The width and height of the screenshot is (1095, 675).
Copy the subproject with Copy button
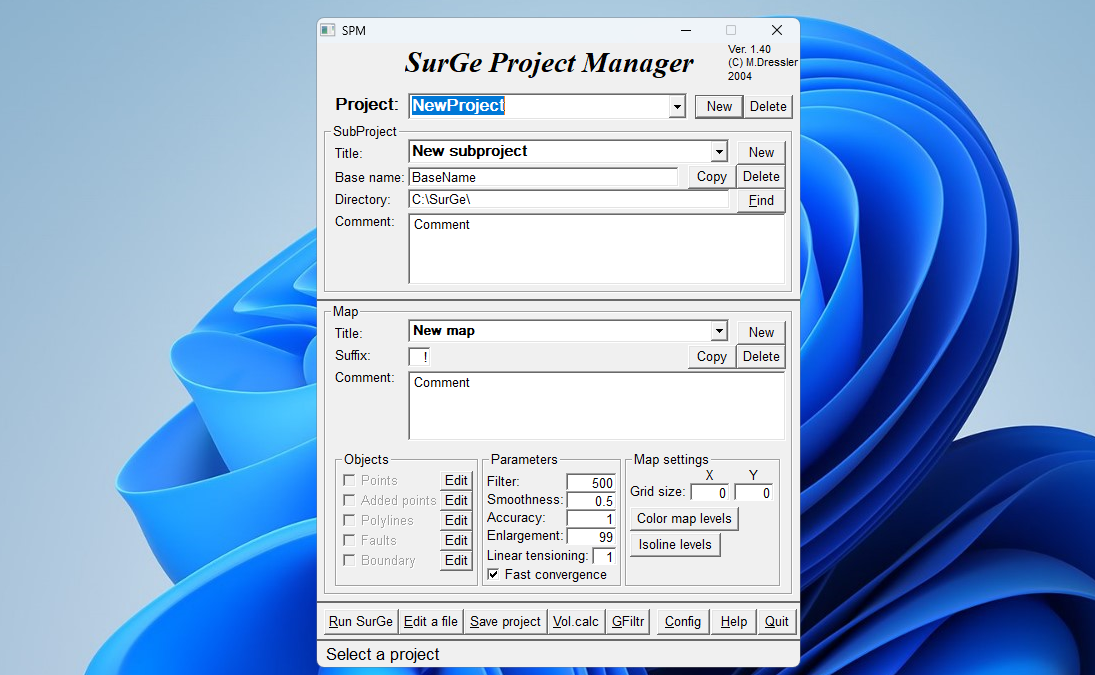711,177
